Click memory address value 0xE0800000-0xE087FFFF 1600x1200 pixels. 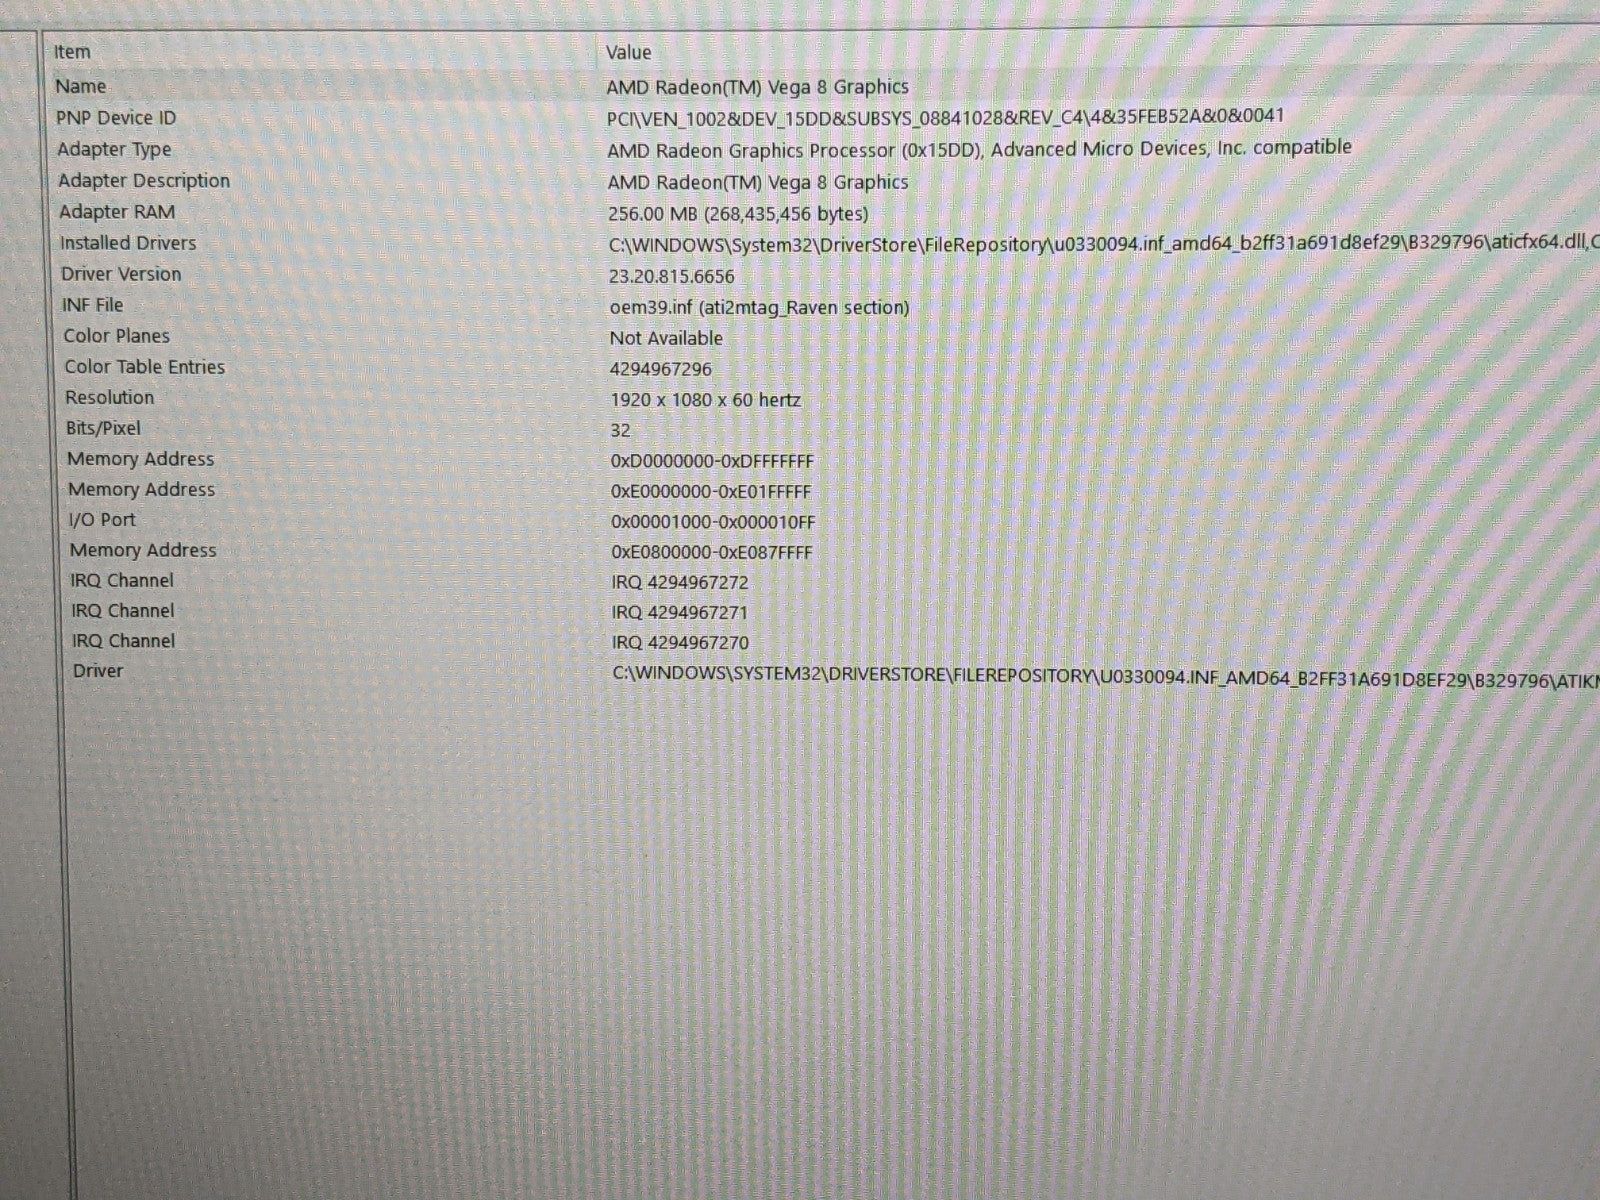coord(712,552)
